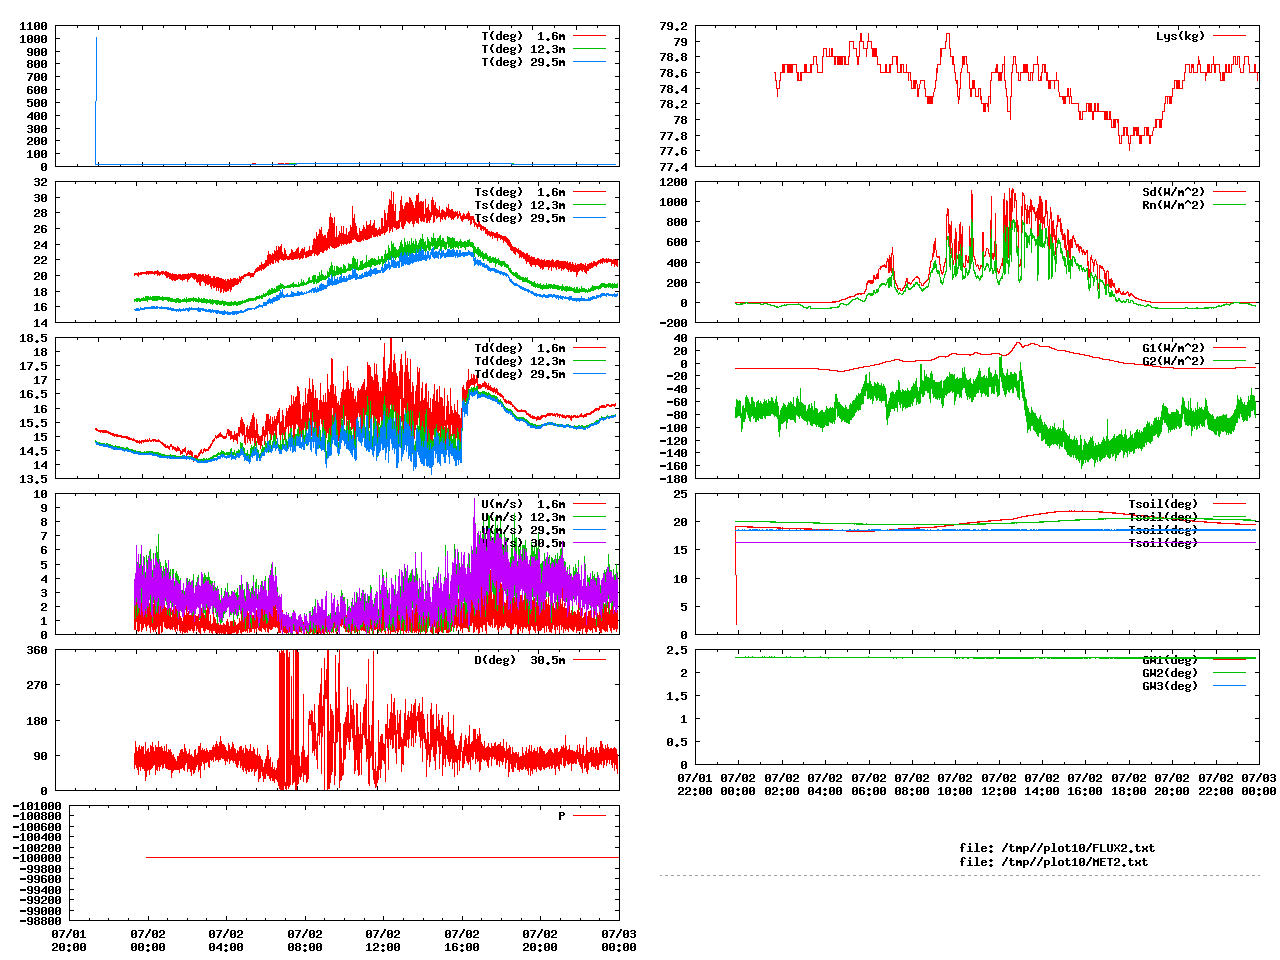Select the "Ts(deg) 1.6m" legend label
Viewport: 1280px width, 960px height.
520,192
